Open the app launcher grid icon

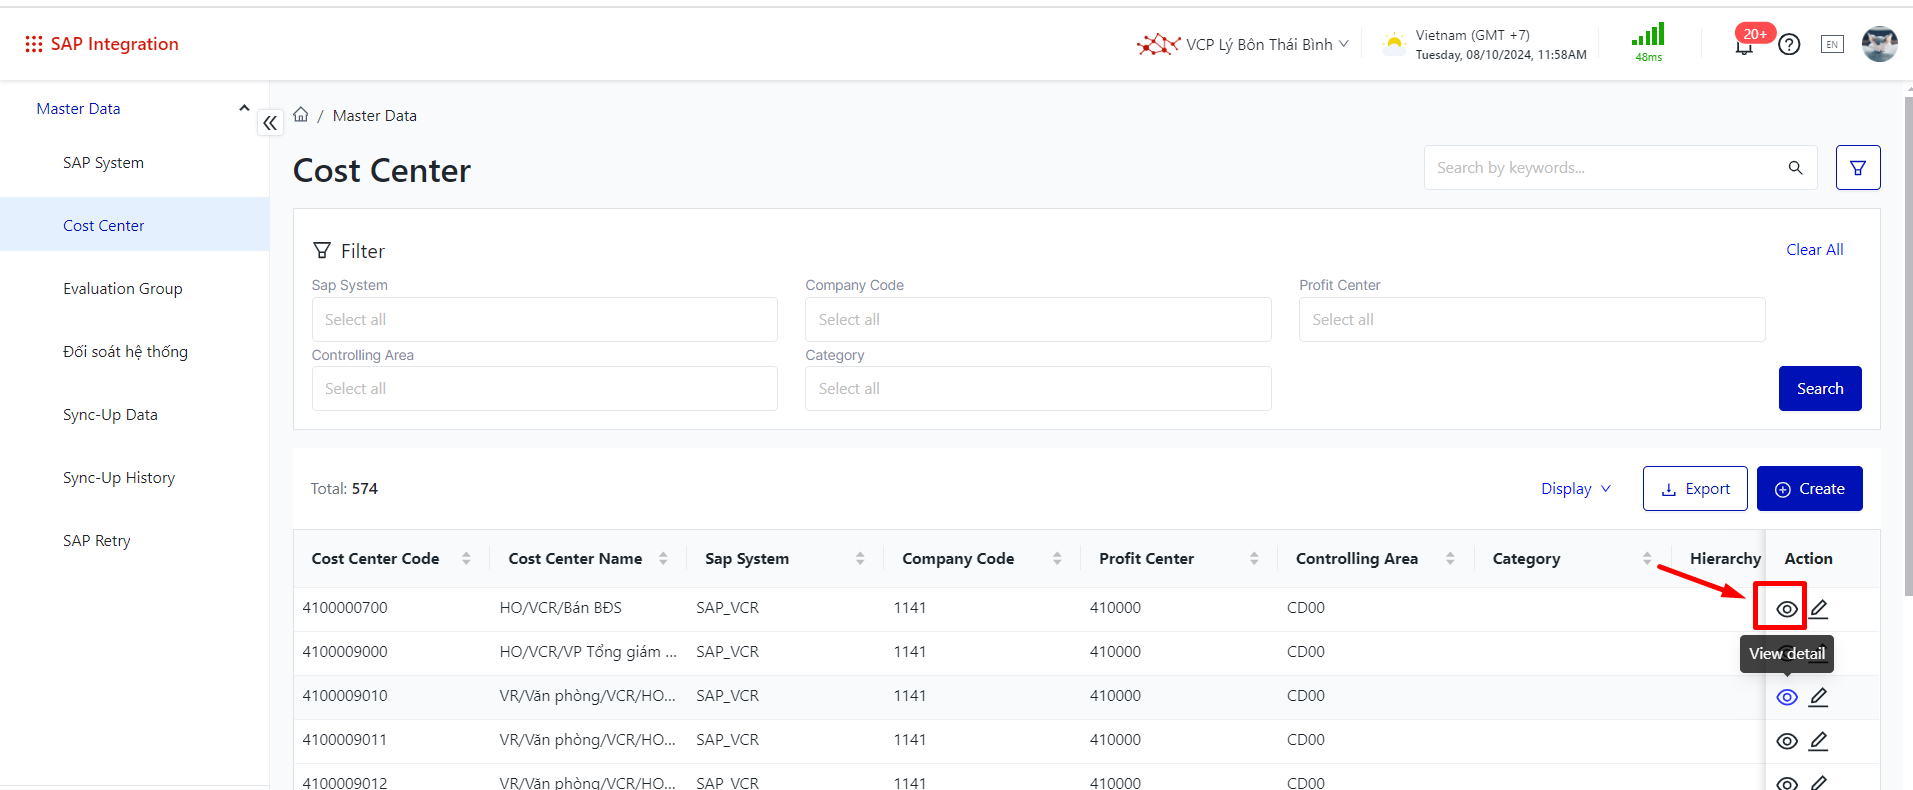click(x=34, y=44)
